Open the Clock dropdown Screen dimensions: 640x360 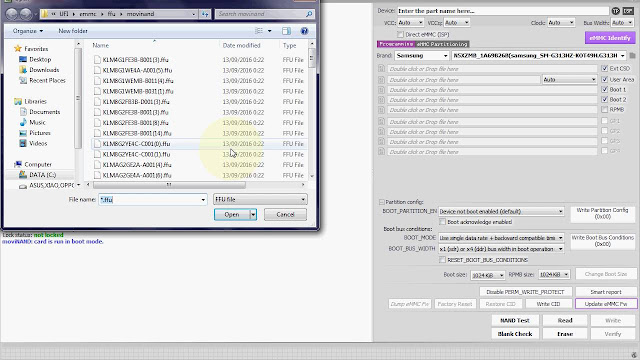(x=561, y=23)
